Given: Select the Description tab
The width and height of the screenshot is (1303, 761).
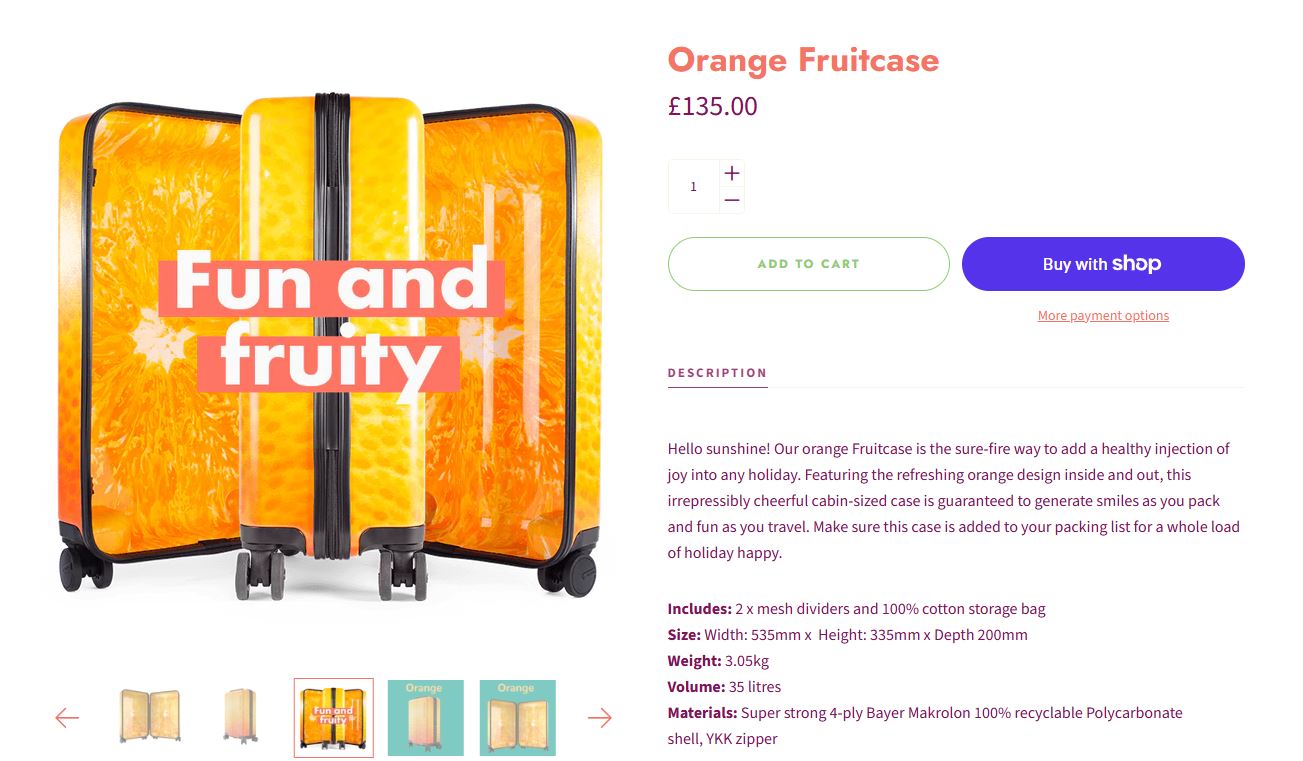Looking at the screenshot, I should [x=717, y=373].
